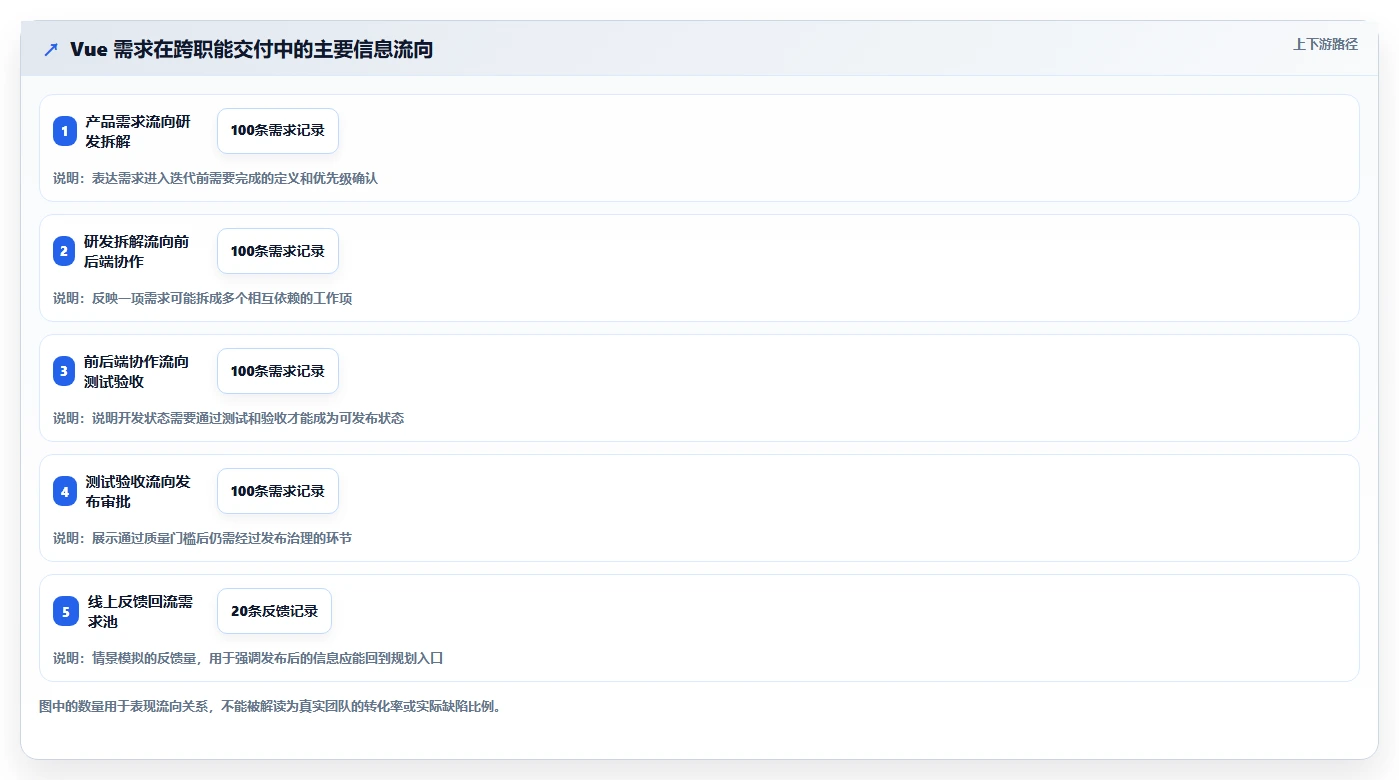
Task: Click the 100条需求记录 pill in 产品需求流向研发拆解 row
Action: tap(278, 131)
